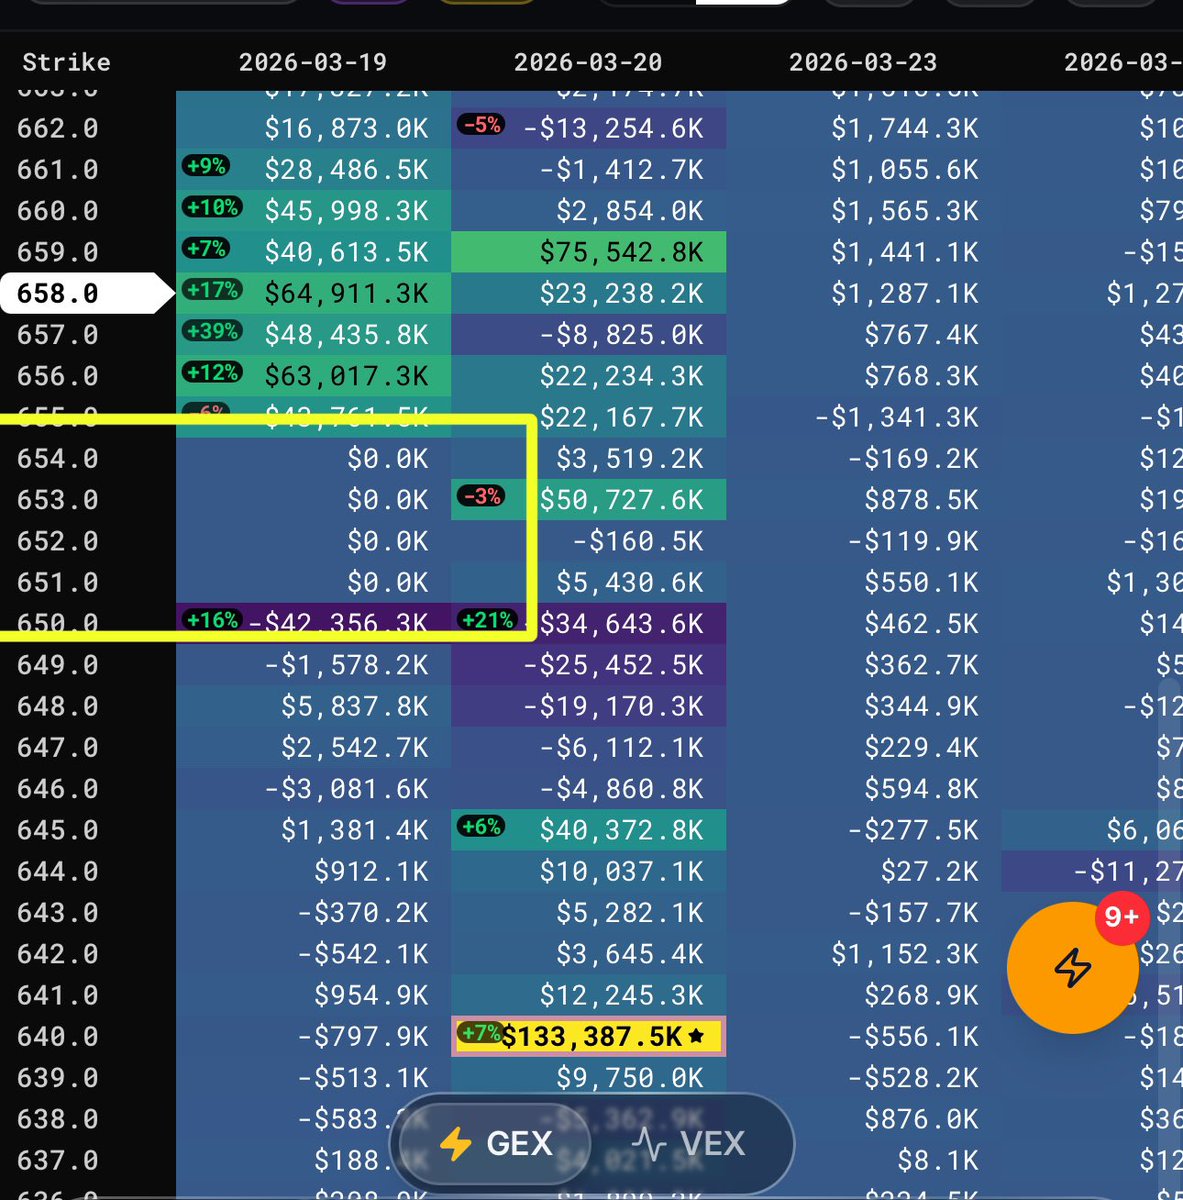This screenshot has height=1200, width=1183.
Task: Select the 2026-03-20 column header
Action: point(588,62)
